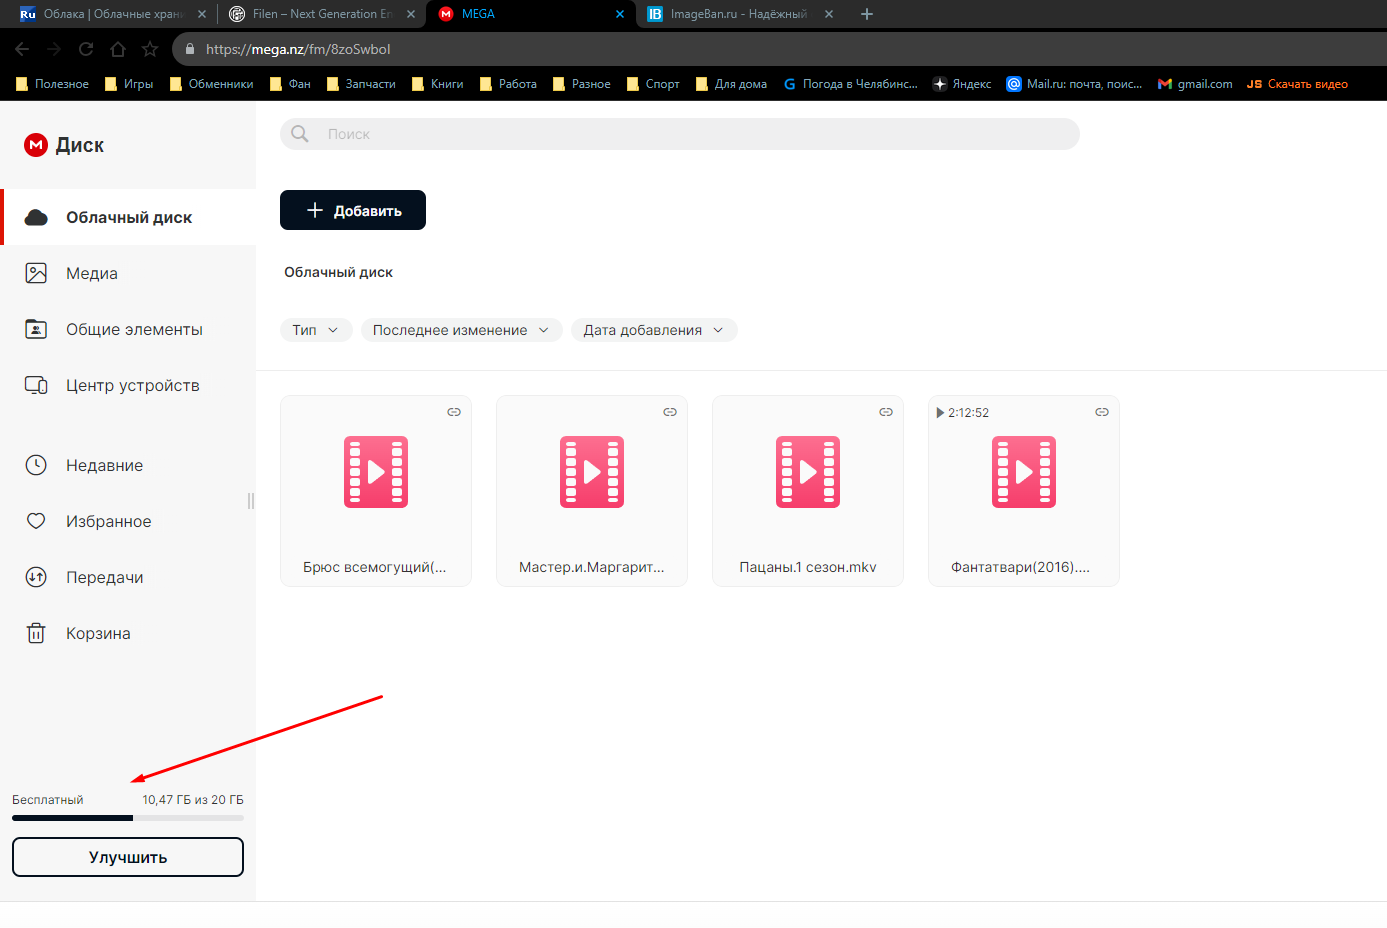This screenshot has width=1387, height=928.
Task: Go back in browser history
Action: tap(22, 49)
